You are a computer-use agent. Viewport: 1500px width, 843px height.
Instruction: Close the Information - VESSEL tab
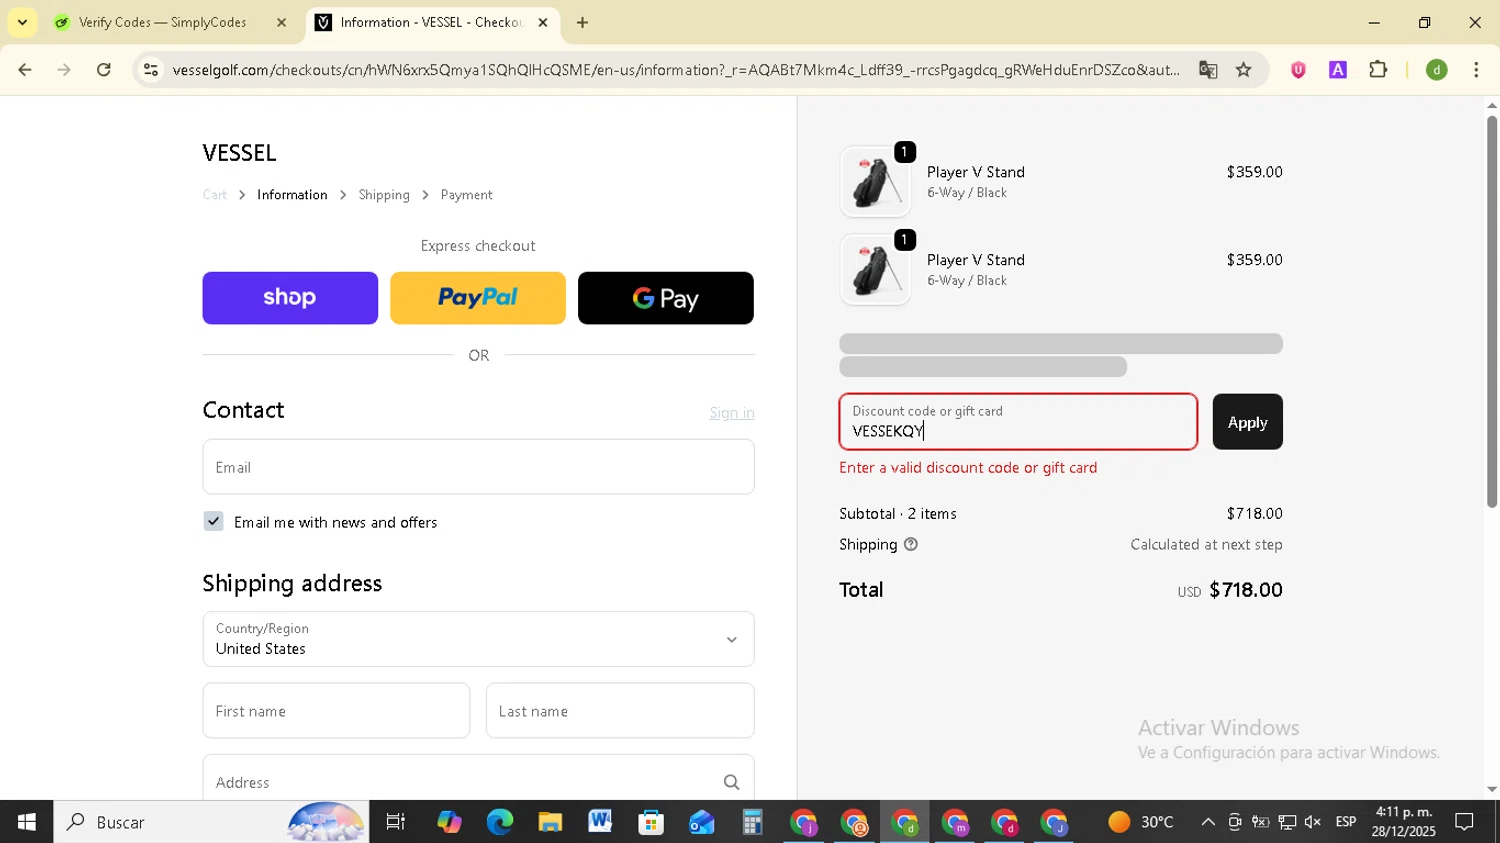click(x=543, y=22)
